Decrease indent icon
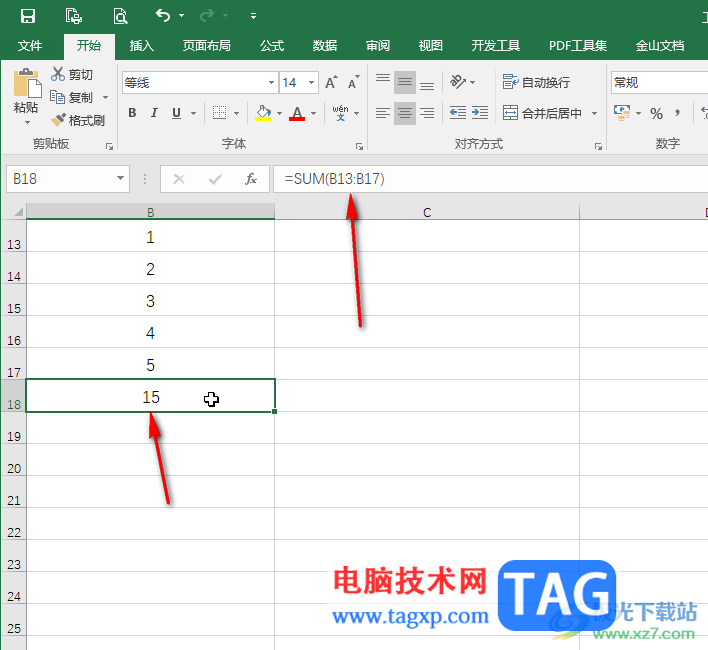The image size is (708, 650). [458, 113]
